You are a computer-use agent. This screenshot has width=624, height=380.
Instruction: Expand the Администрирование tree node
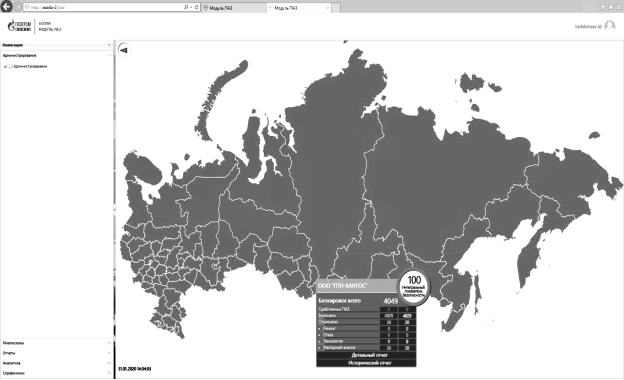5,66
